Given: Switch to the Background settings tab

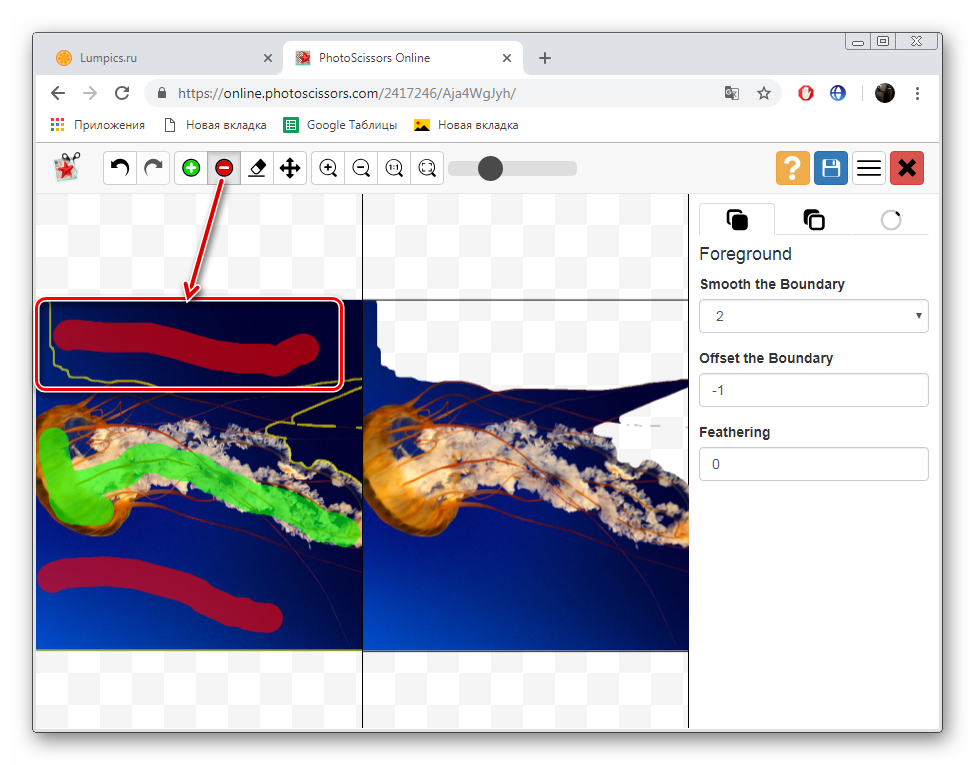Looking at the screenshot, I should [x=814, y=220].
